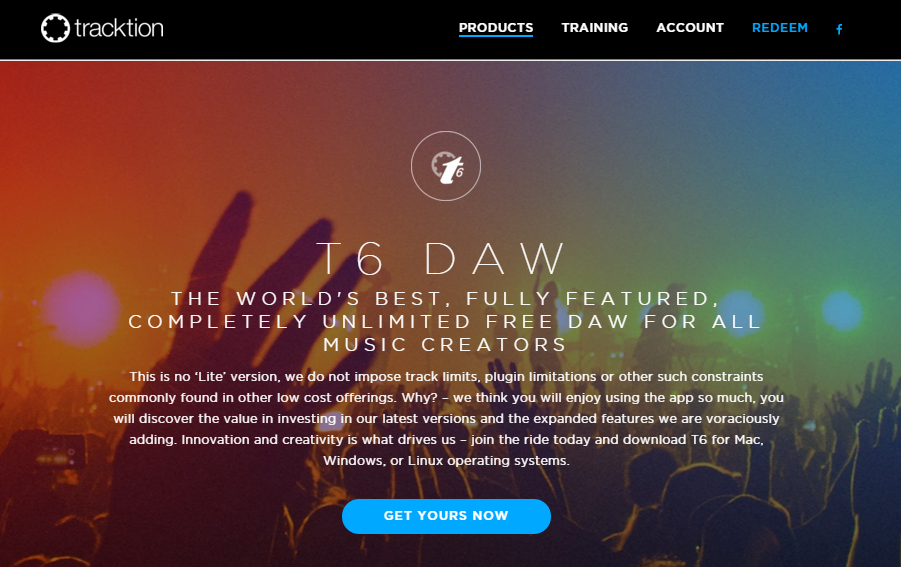Viewport: 901px width, 567px height.
Task: Click the sentence starting 'This is no Lite version'
Action: (446, 377)
